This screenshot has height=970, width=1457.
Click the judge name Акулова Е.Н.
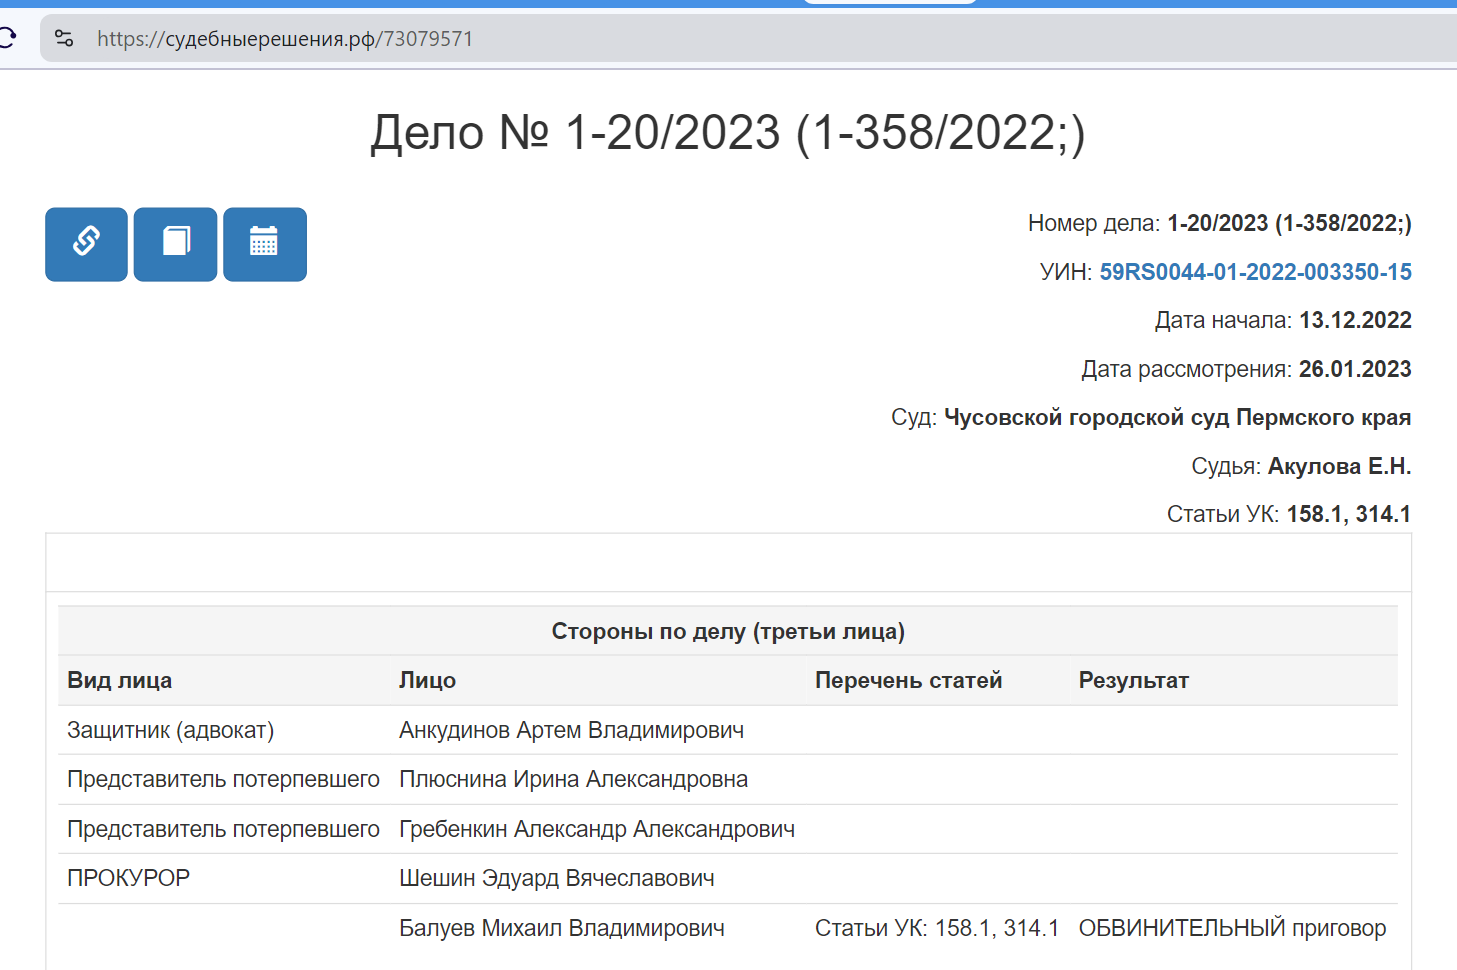pos(1339,466)
